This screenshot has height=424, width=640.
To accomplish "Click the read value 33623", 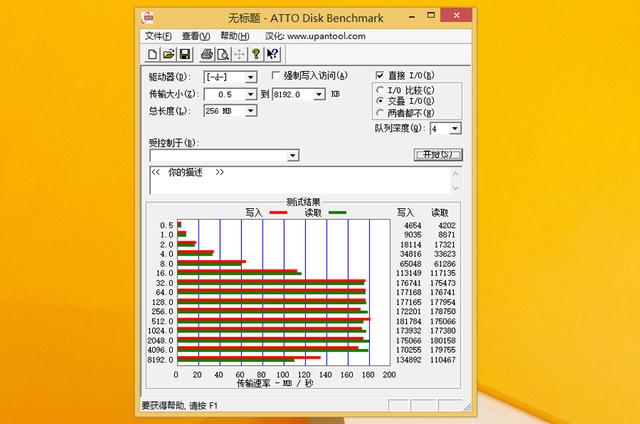I will click(x=444, y=254).
